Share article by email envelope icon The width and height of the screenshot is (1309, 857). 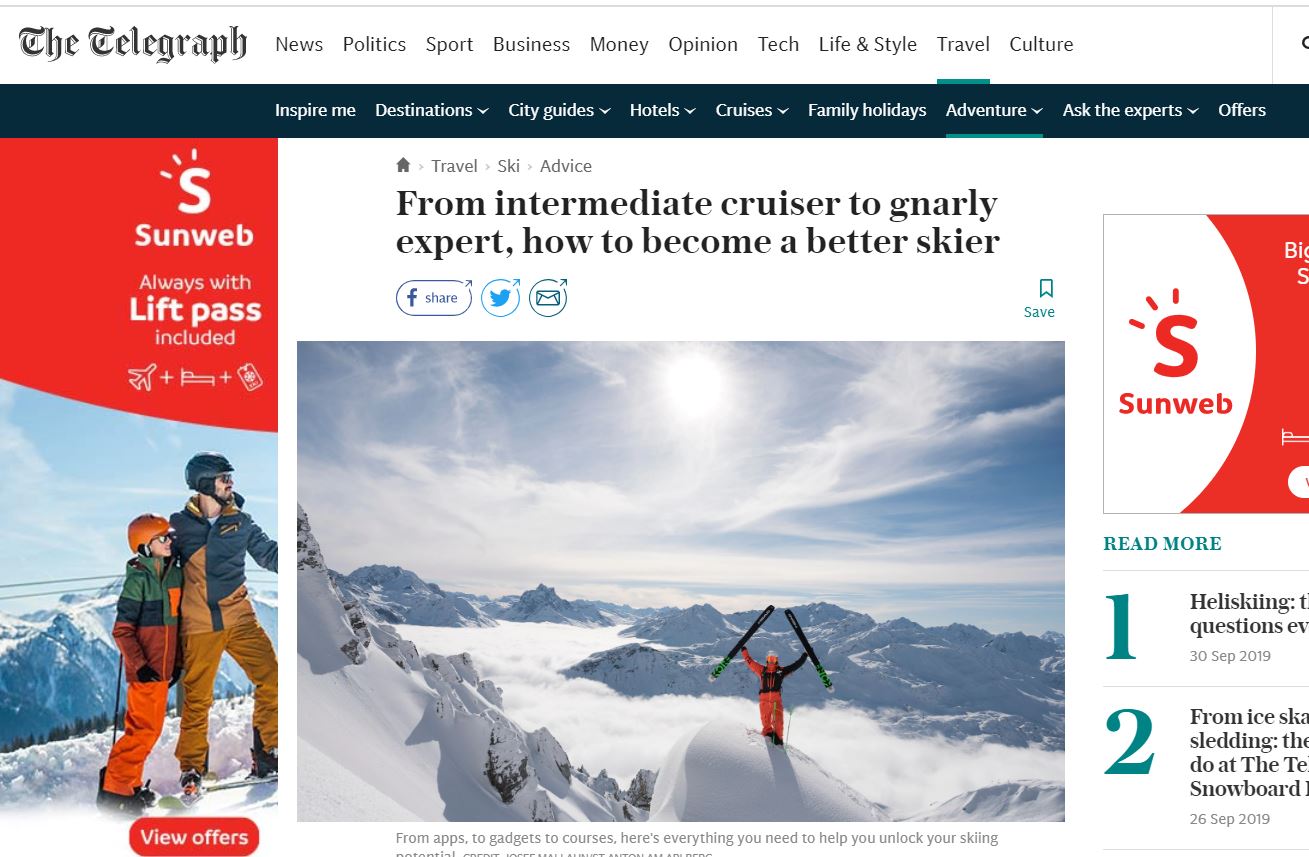pos(548,298)
